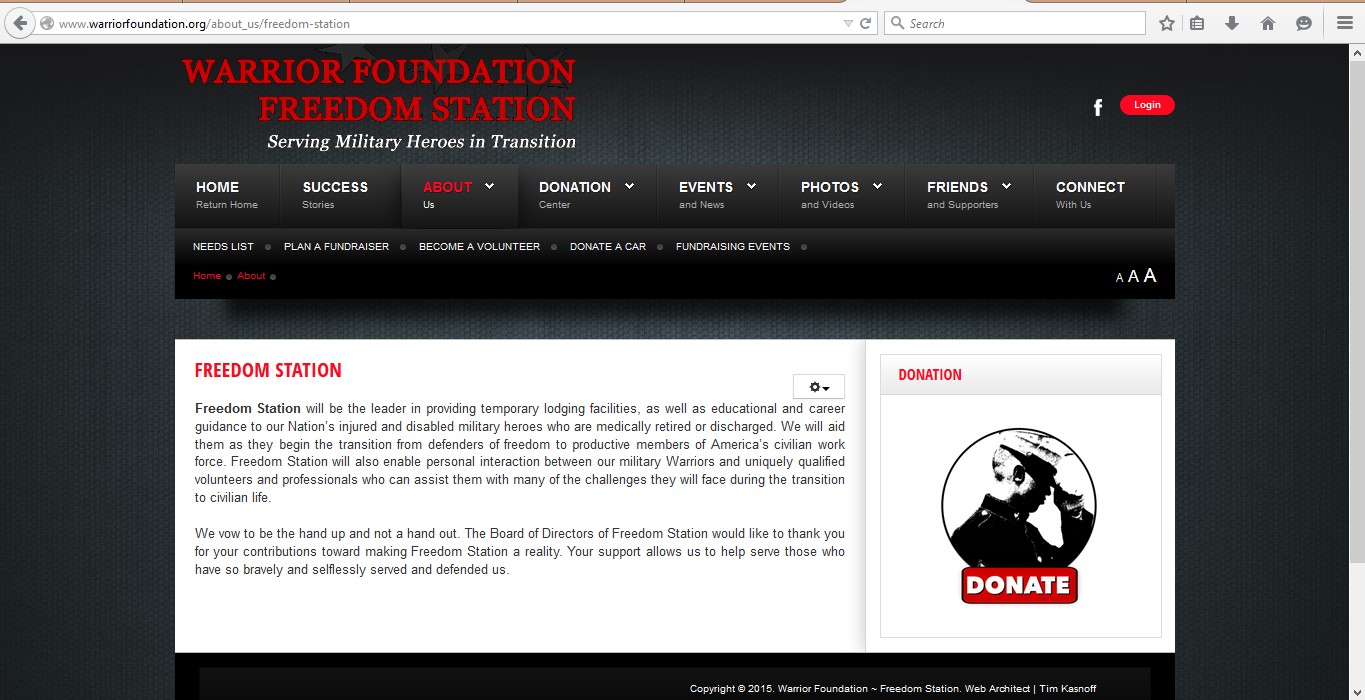Focus the browser Search field
The height and width of the screenshot is (700, 1365).
click(1015, 23)
